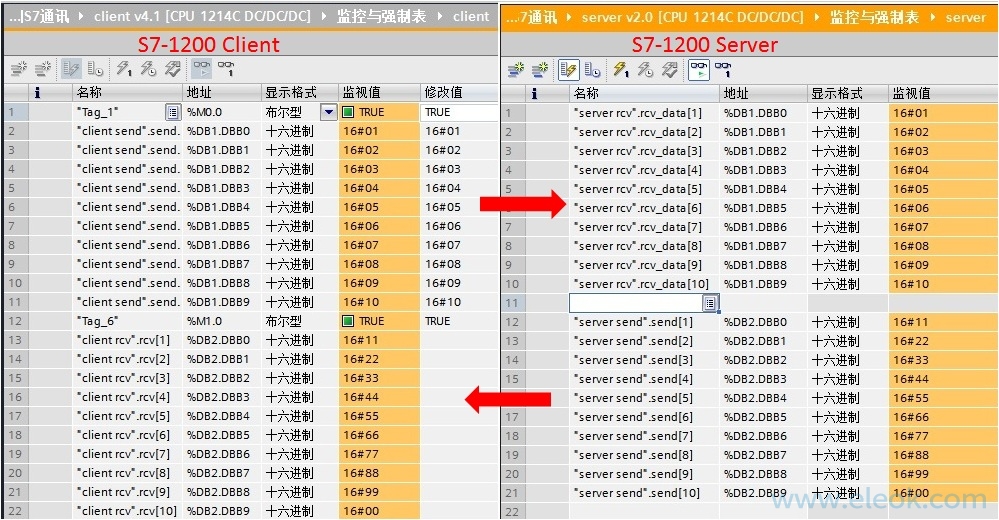Click Add row icon in Server toolbar
Screen dimensions: 999x520
pyautogui.click(x=540, y=69)
